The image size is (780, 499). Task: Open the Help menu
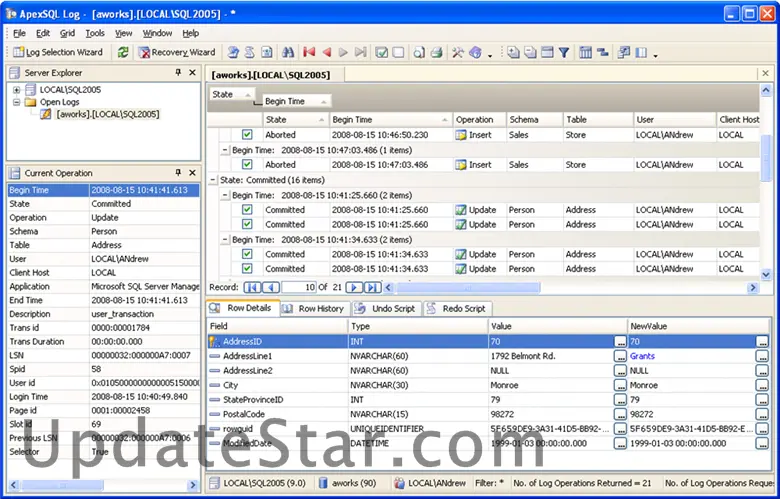(x=191, y=33)
